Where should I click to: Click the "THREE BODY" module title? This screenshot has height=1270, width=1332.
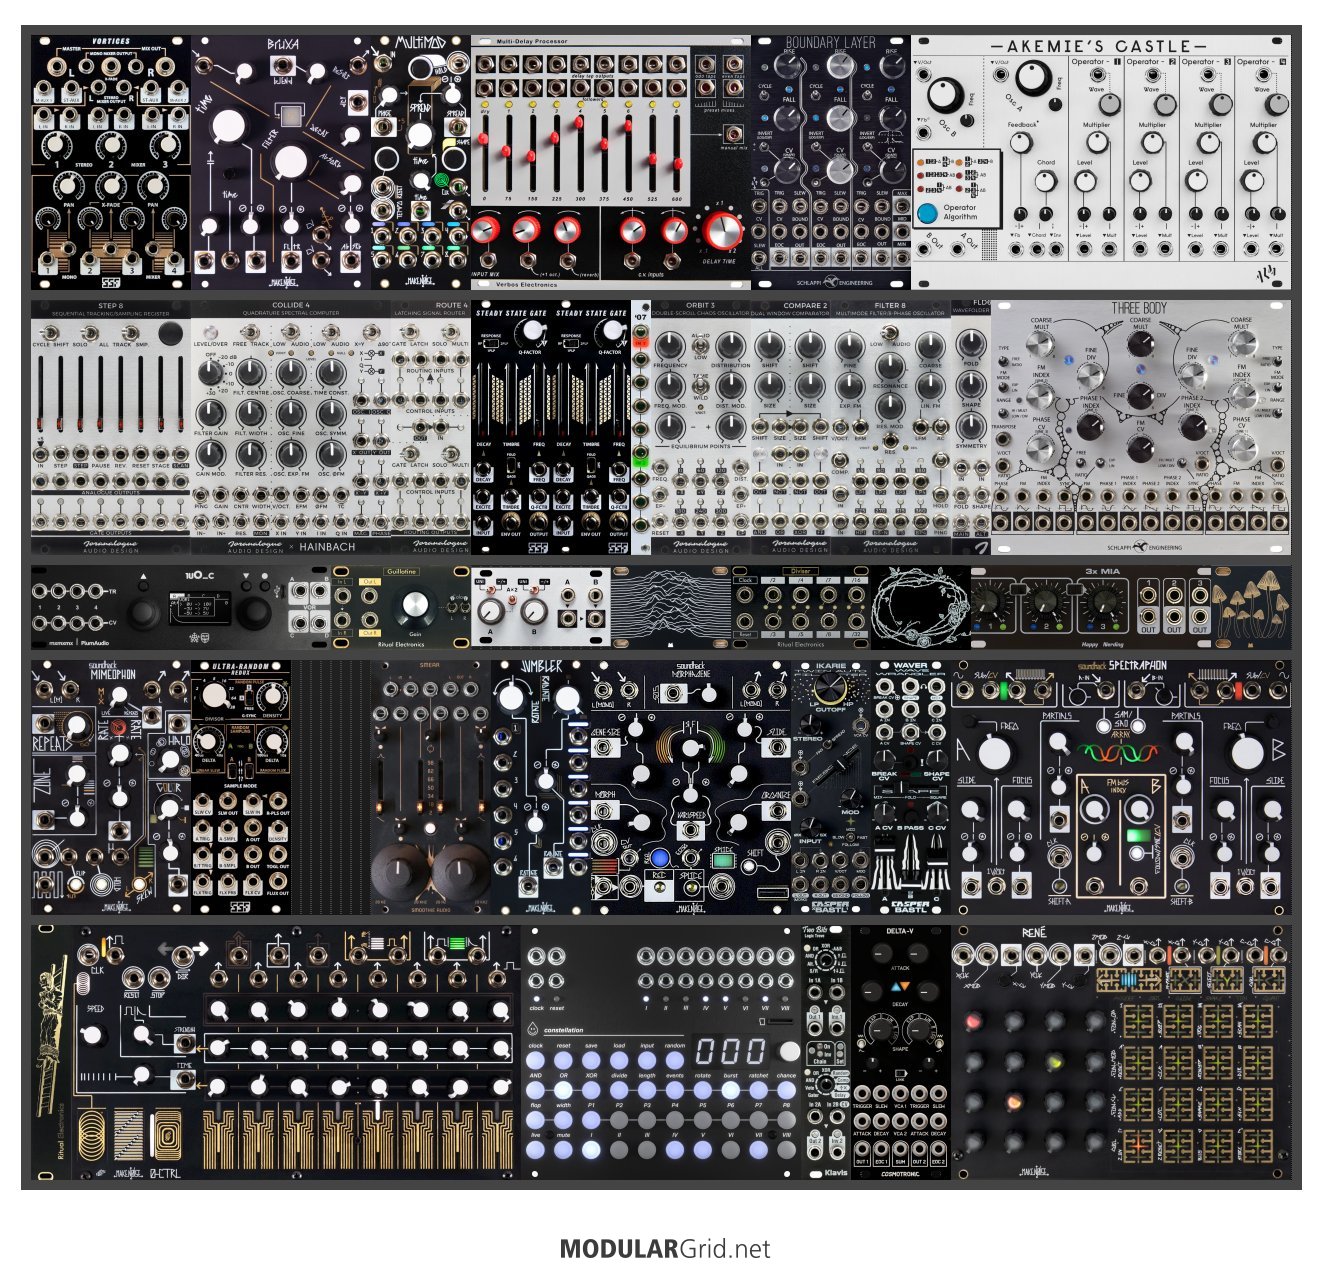point(1141,309)
